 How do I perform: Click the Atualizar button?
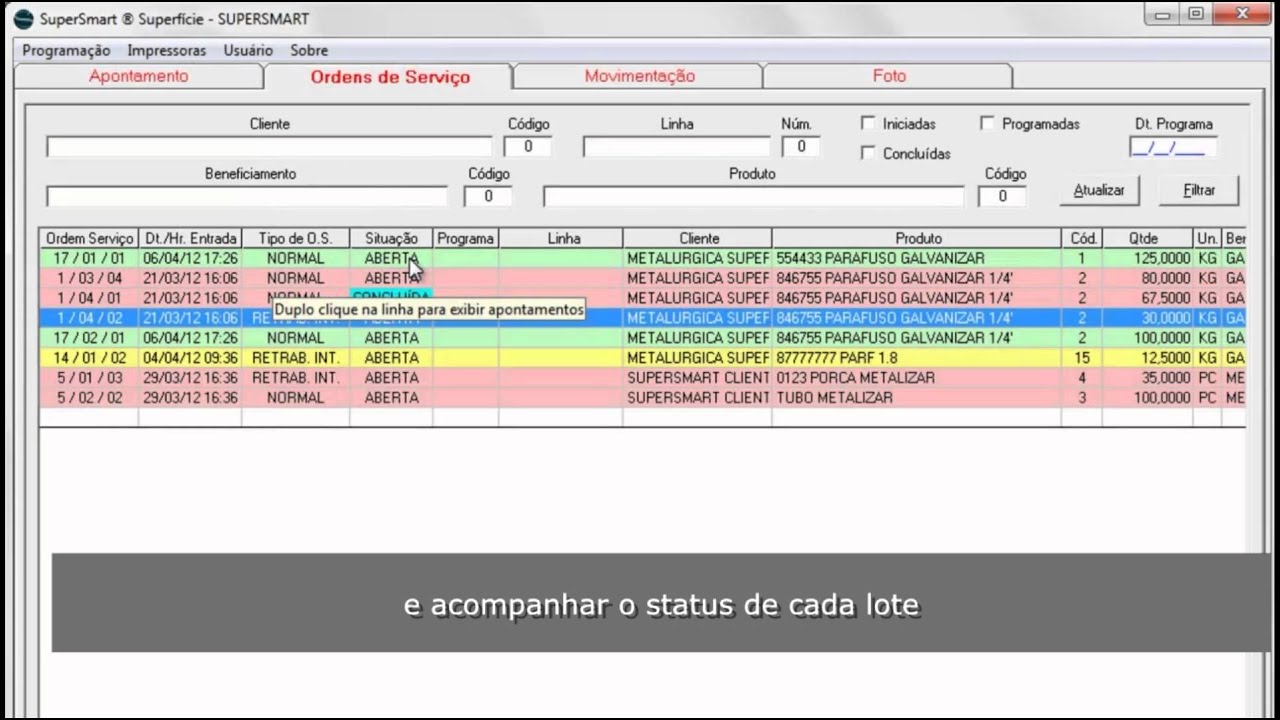pyautogui.click(x=1099, y=190)
